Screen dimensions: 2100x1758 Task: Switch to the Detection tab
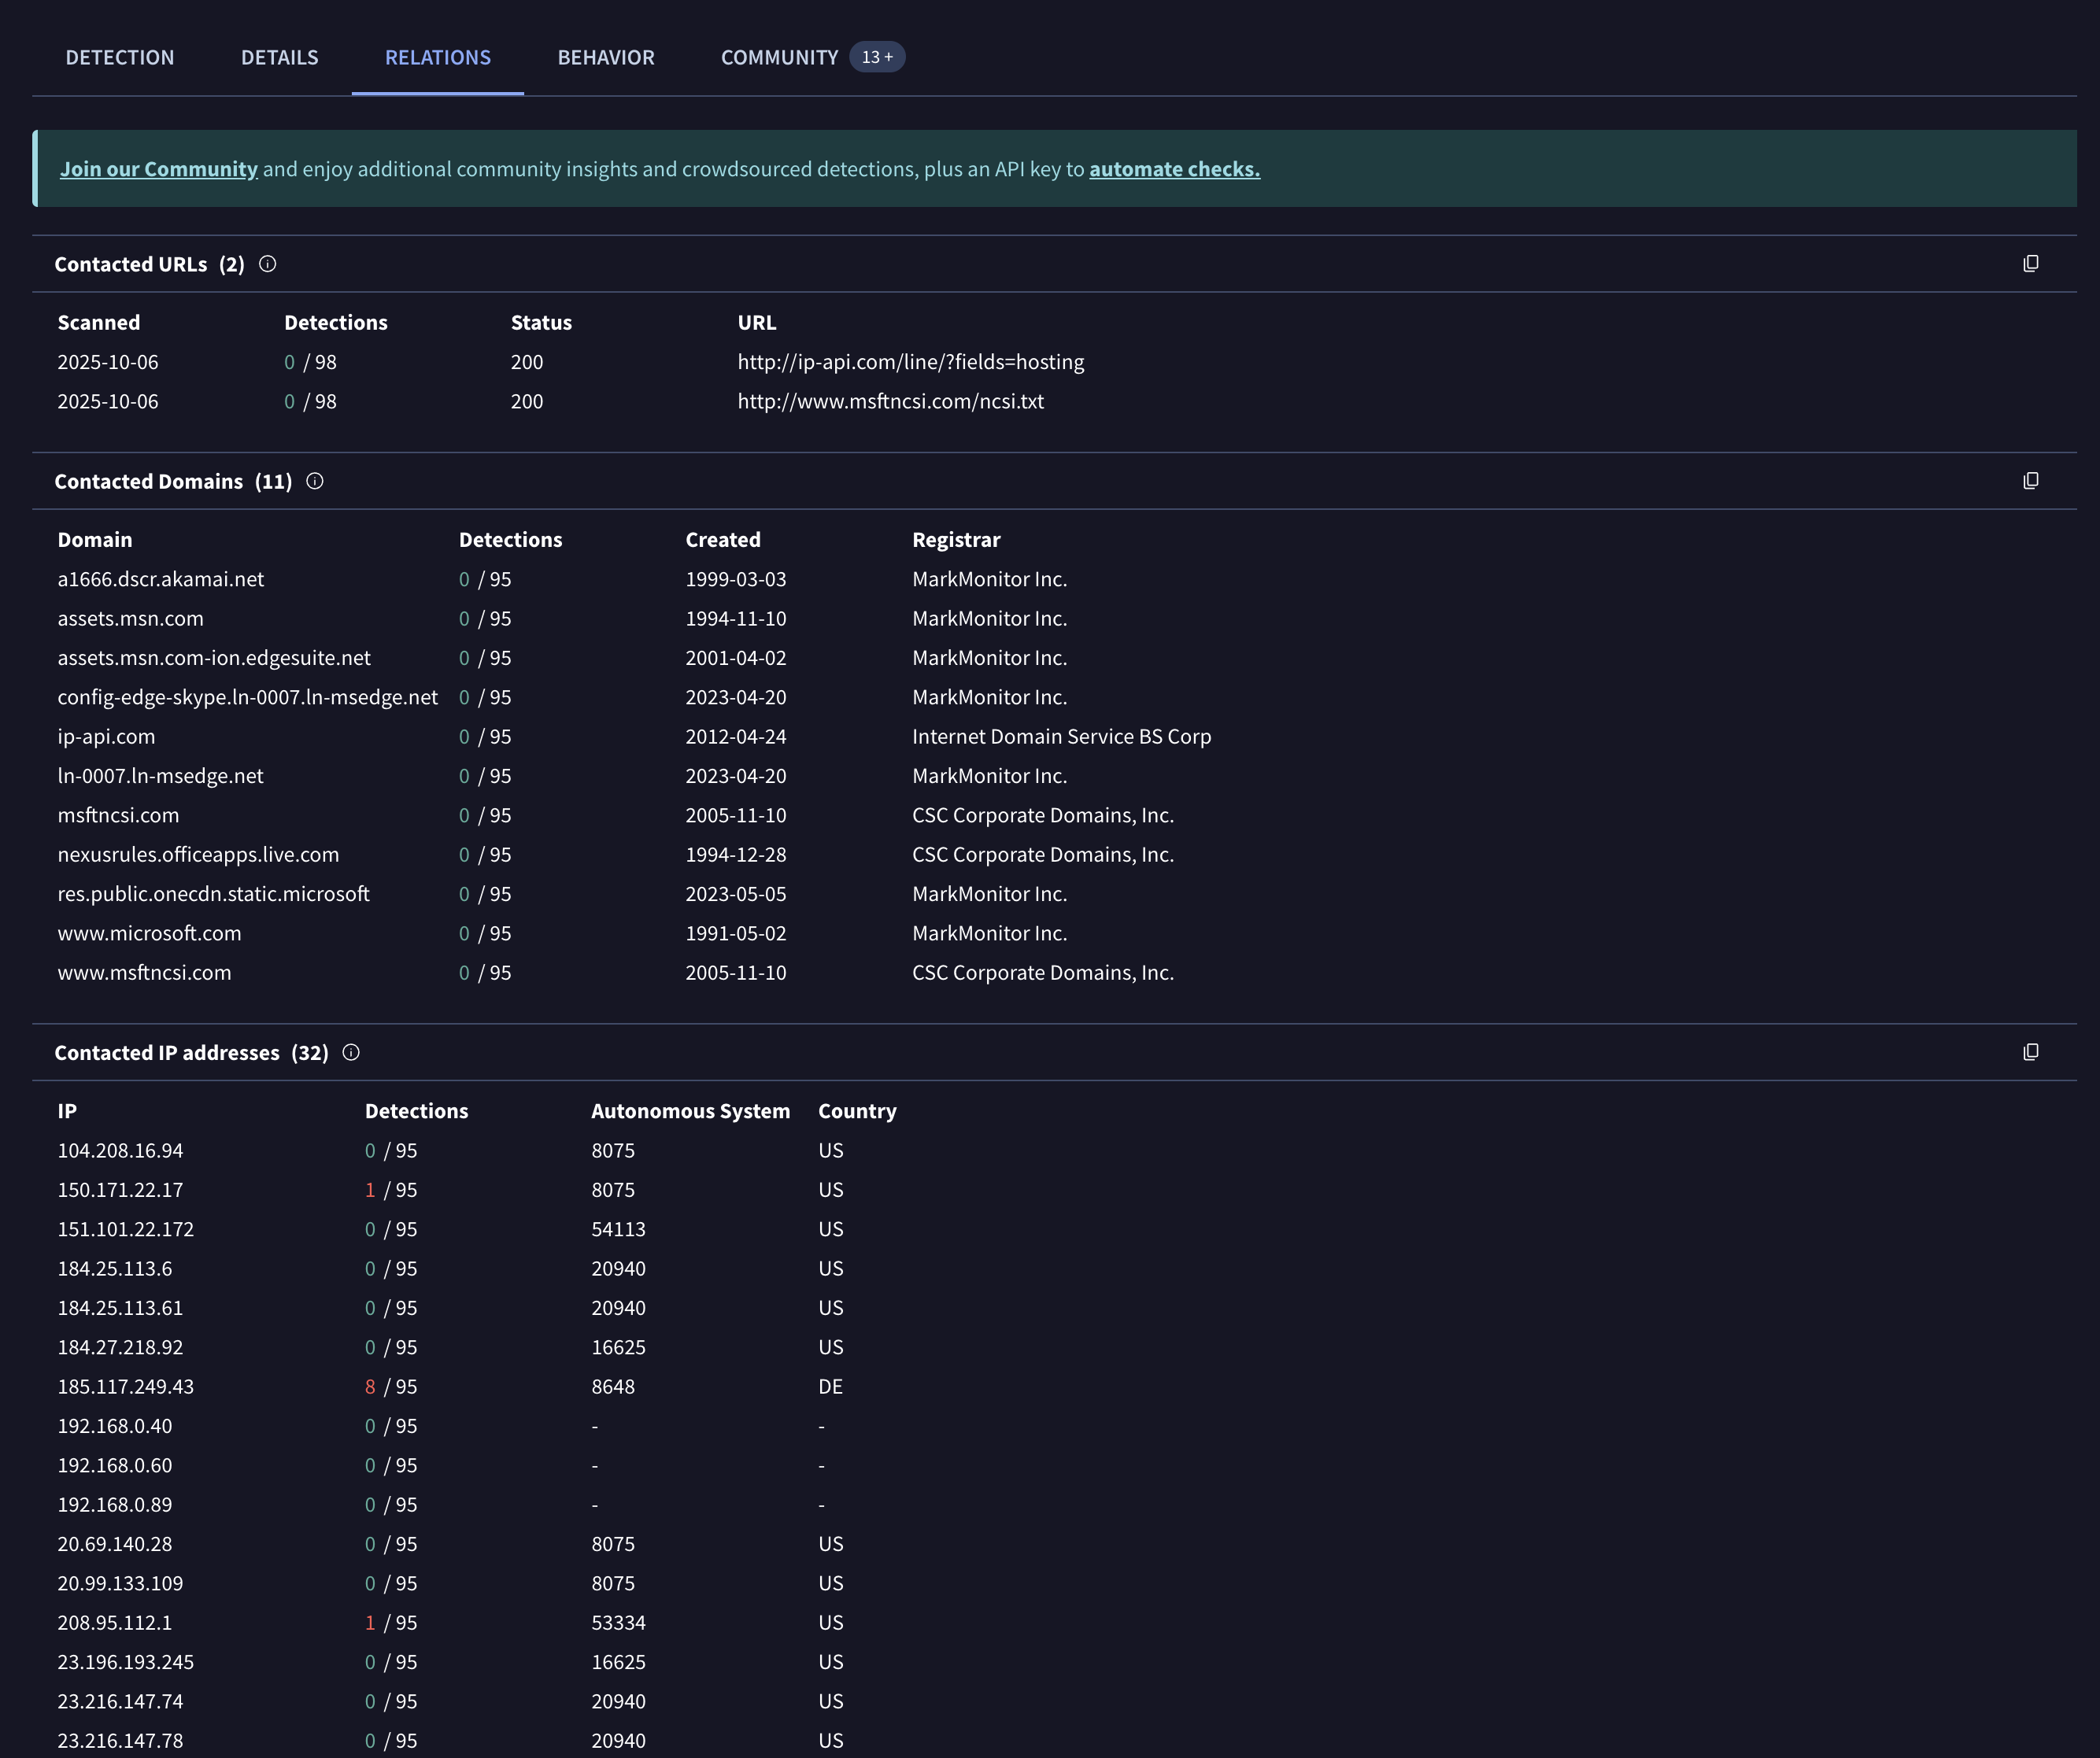[x=120, y=58]
